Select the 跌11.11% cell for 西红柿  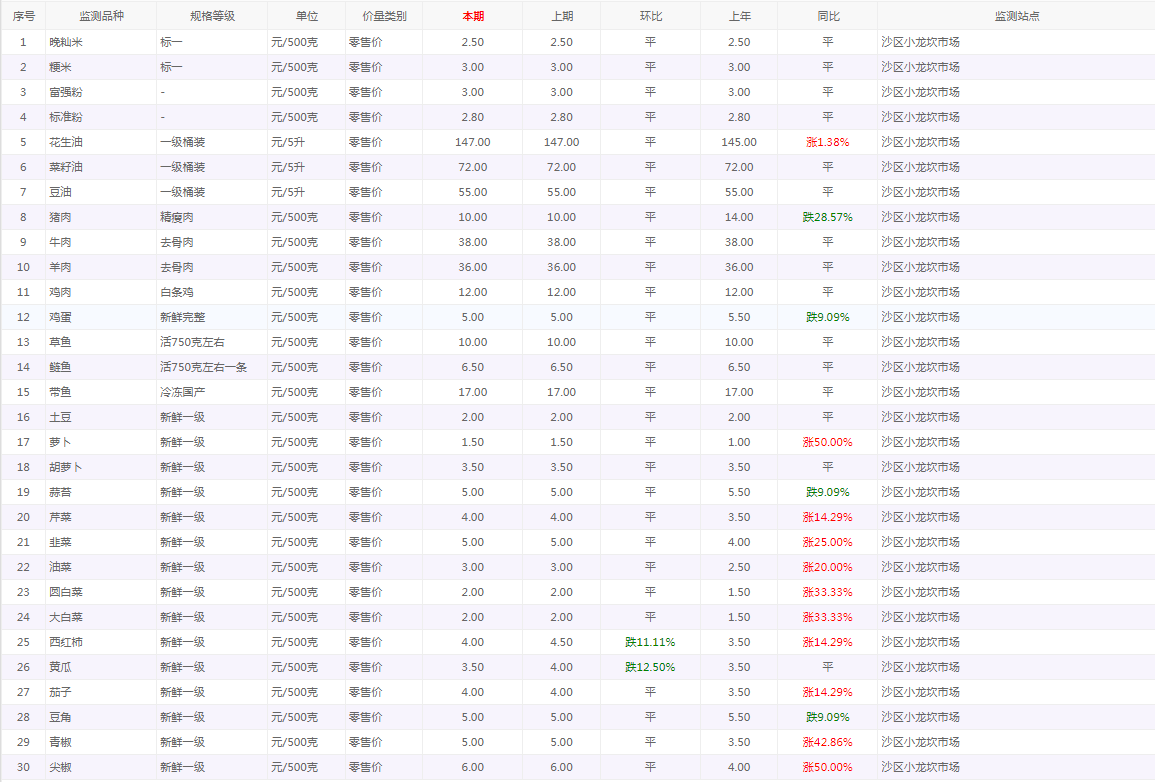650,642
